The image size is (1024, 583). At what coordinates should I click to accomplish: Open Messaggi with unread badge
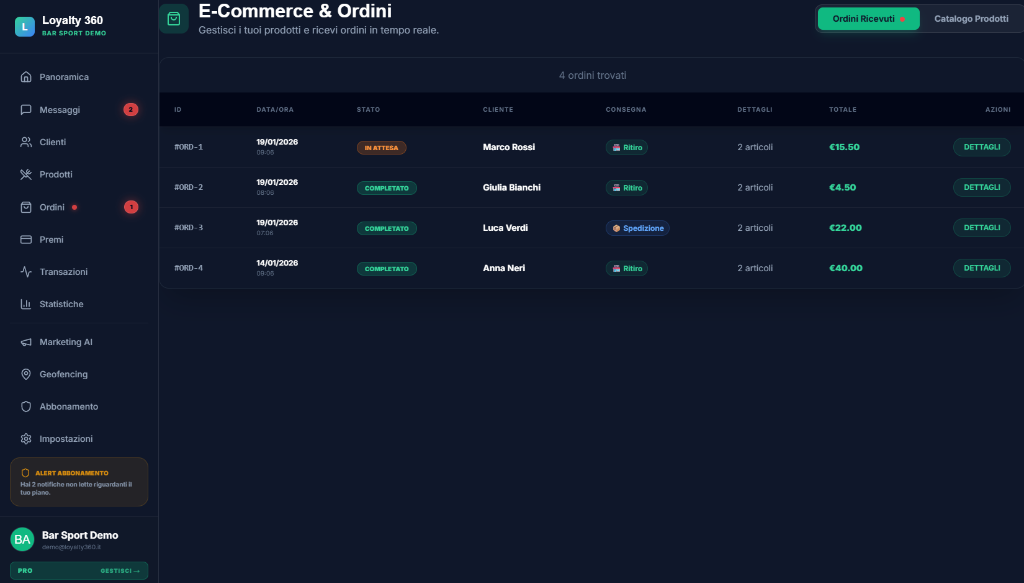click(24, 109)
